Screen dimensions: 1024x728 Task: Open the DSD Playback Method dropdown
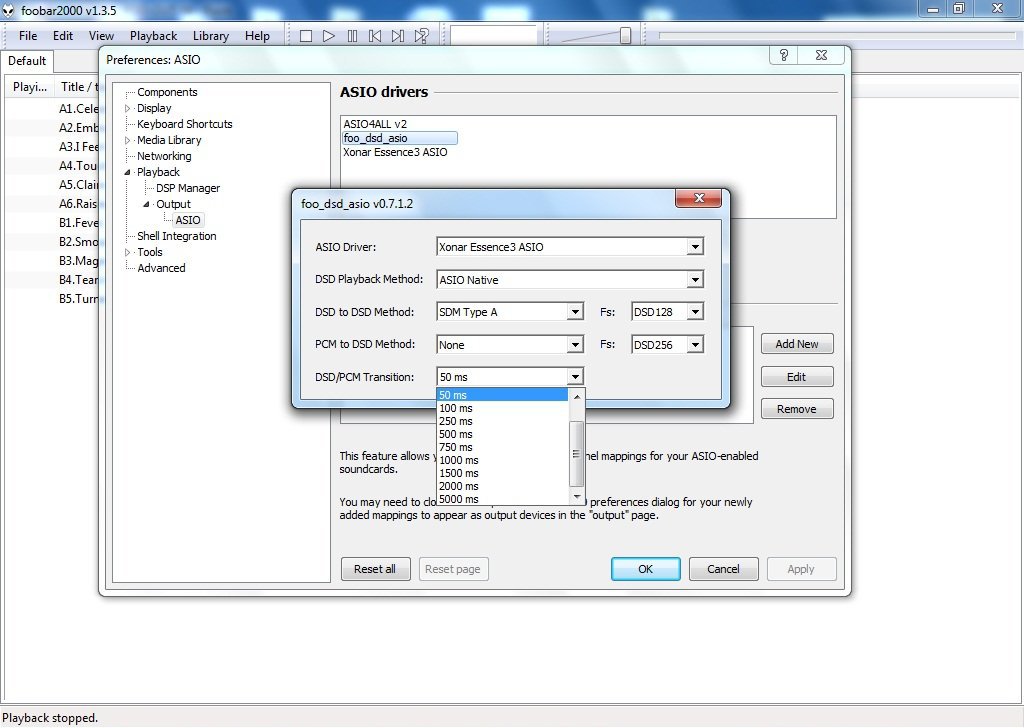[695, 279]
